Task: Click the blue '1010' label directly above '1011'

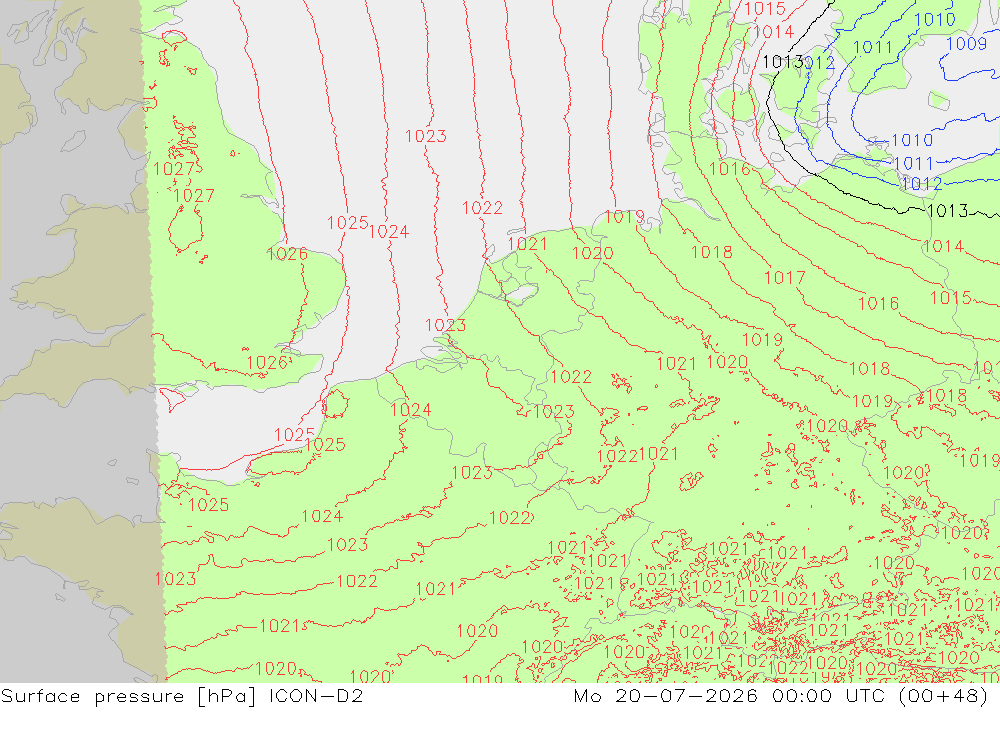Action: coord(912,140)
